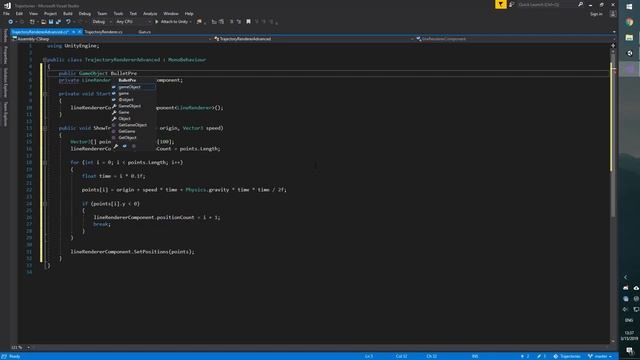Screen dimensions: 640x360
Task: Click the Open File toolbar icon
Action: click(43, 22)
